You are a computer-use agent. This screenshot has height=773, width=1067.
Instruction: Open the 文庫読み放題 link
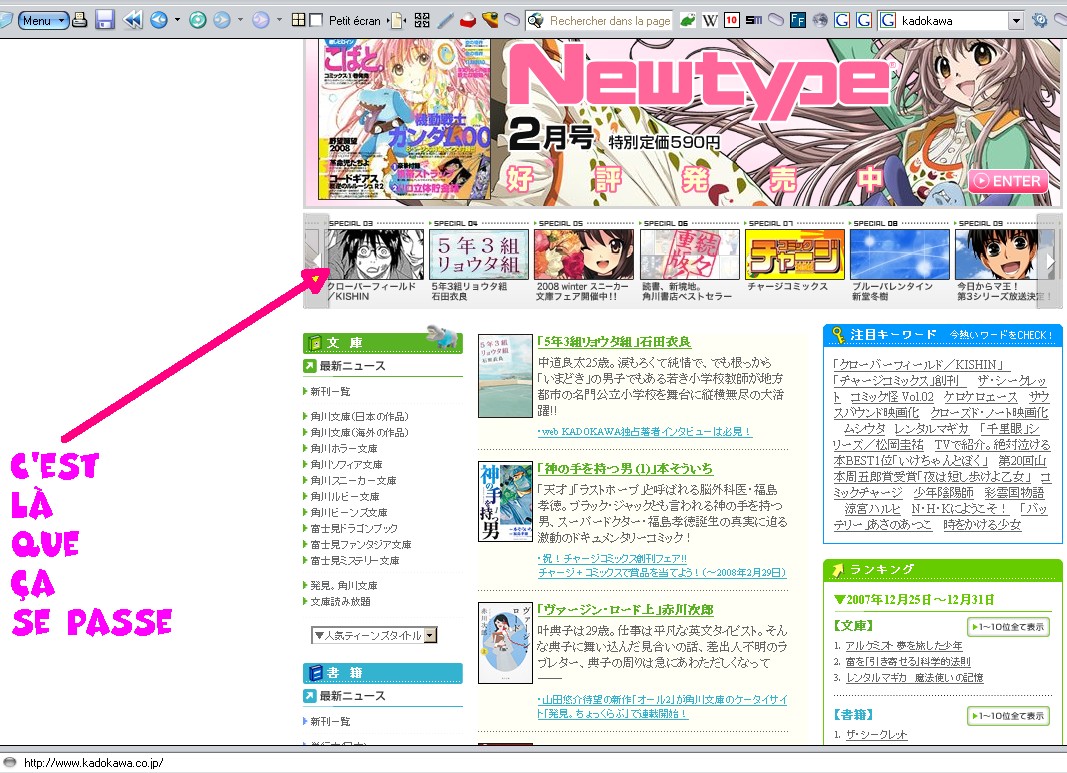340,602
